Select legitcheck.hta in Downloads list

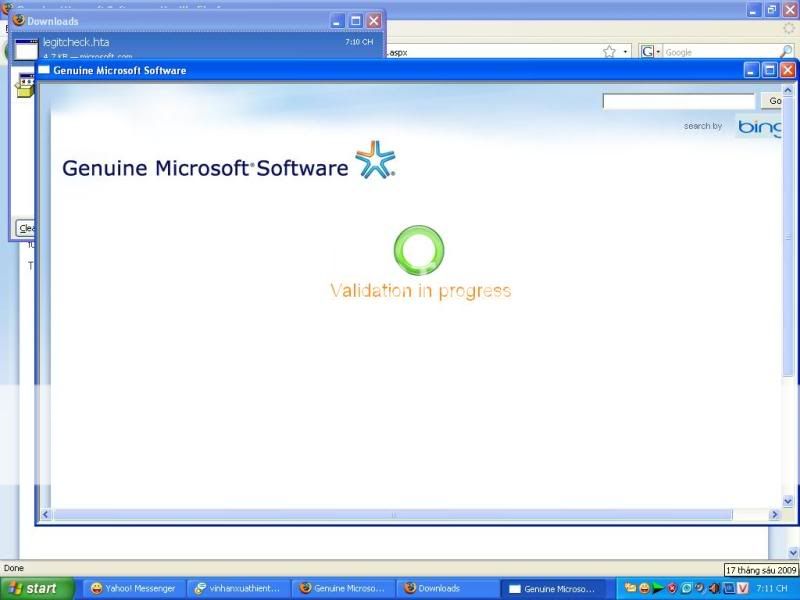pos(196,47)
